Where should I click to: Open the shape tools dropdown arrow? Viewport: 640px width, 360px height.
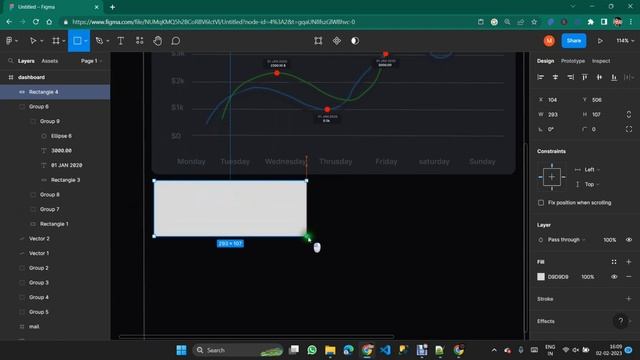(x=86, y=41)
